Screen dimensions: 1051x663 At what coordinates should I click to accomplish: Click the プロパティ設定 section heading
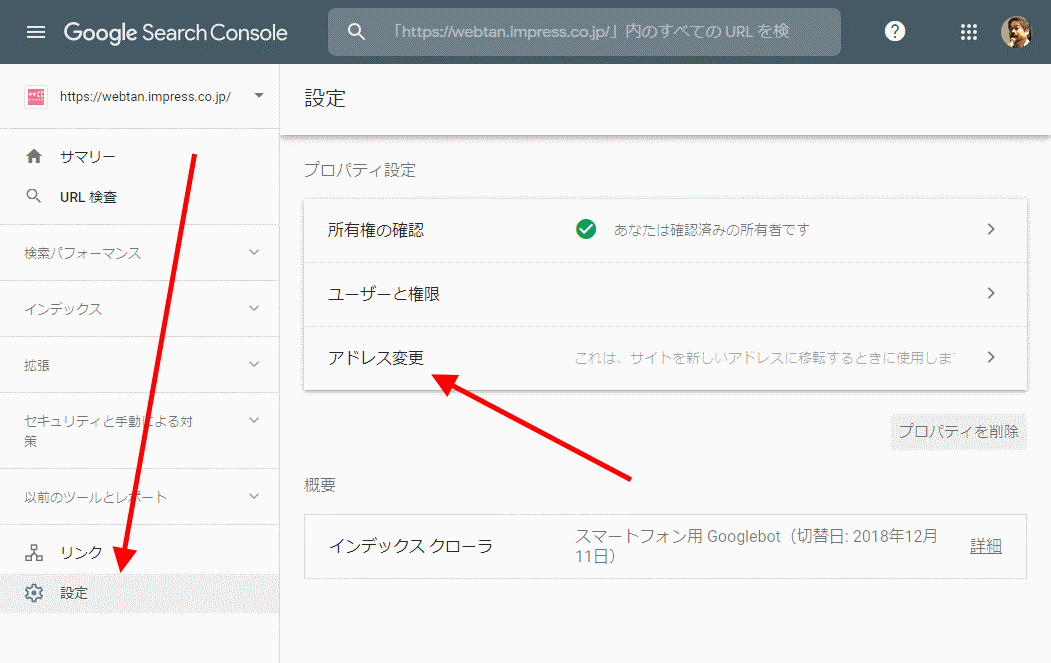pos(360,170)
